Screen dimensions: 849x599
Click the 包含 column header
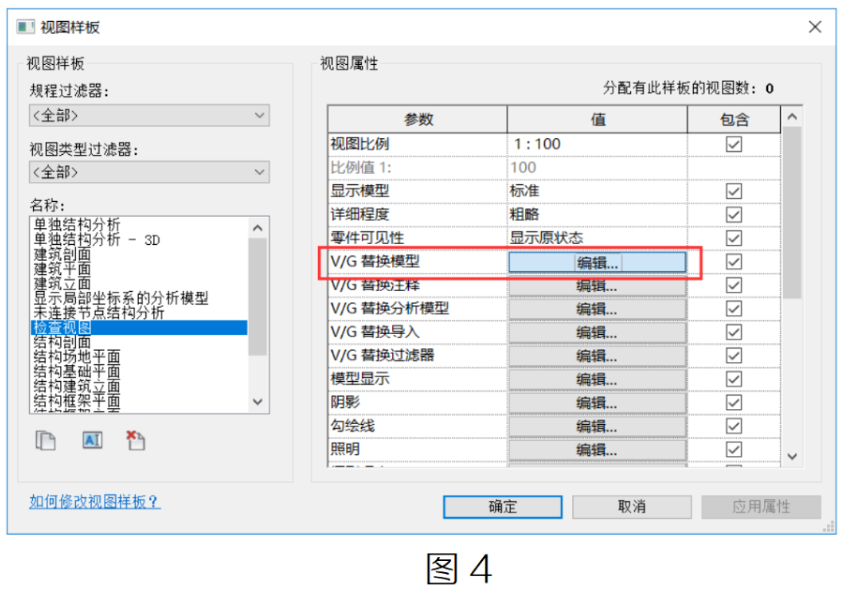coord(734,120)
